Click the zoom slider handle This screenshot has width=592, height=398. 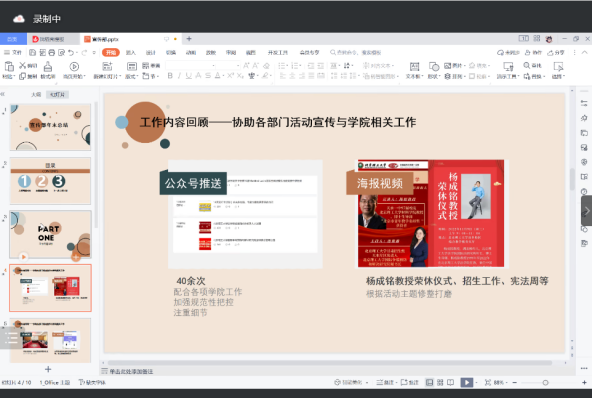[545, 383]
